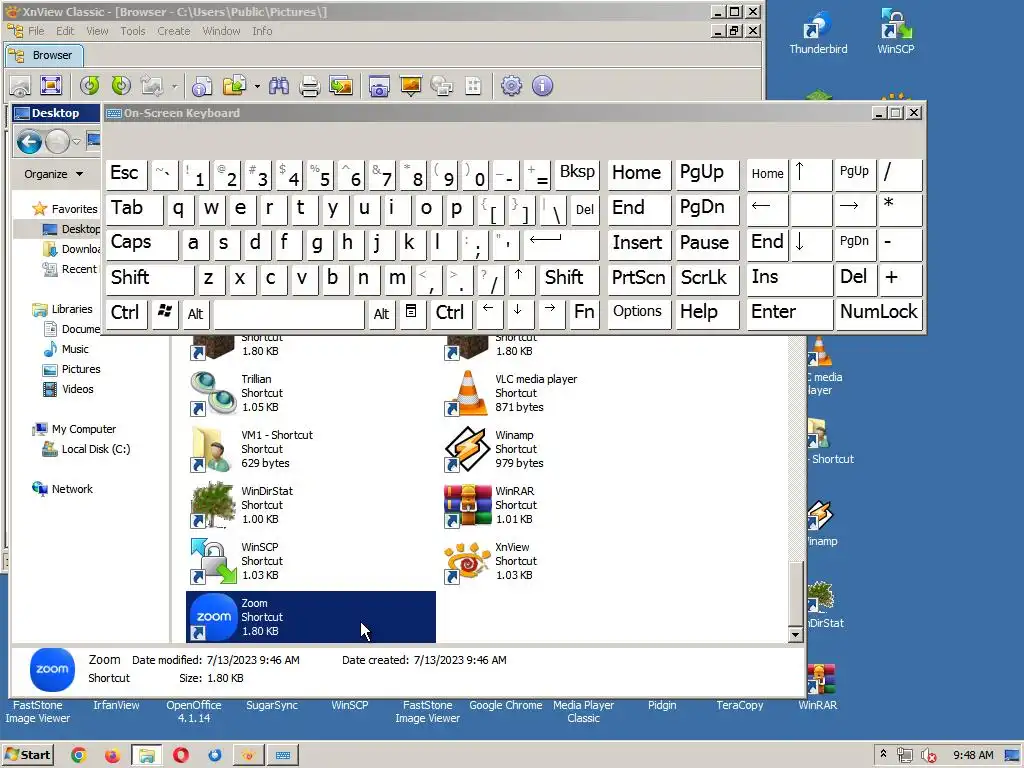
Task: Click the clock showing 9:48 AM
Action: coord(972,755)
